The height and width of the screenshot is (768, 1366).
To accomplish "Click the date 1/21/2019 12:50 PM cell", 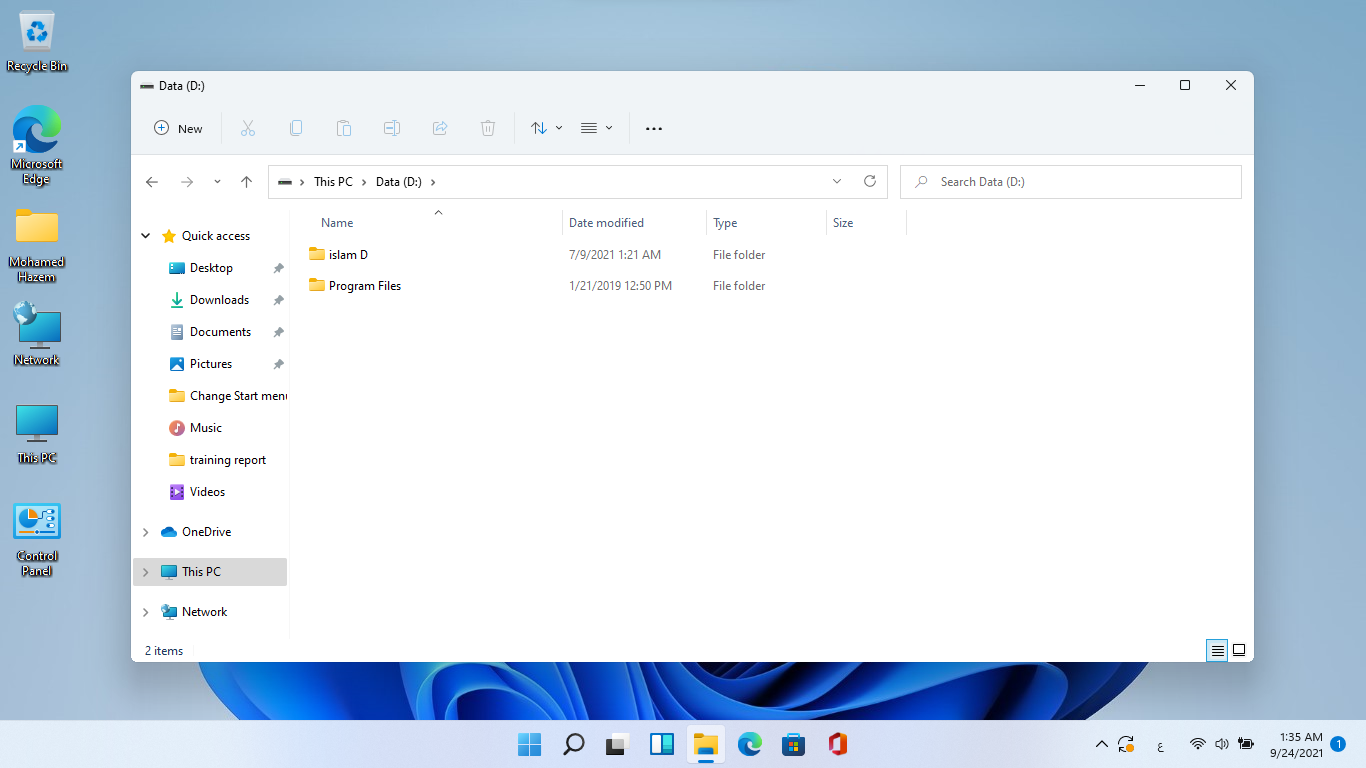I will click(620, 286).
